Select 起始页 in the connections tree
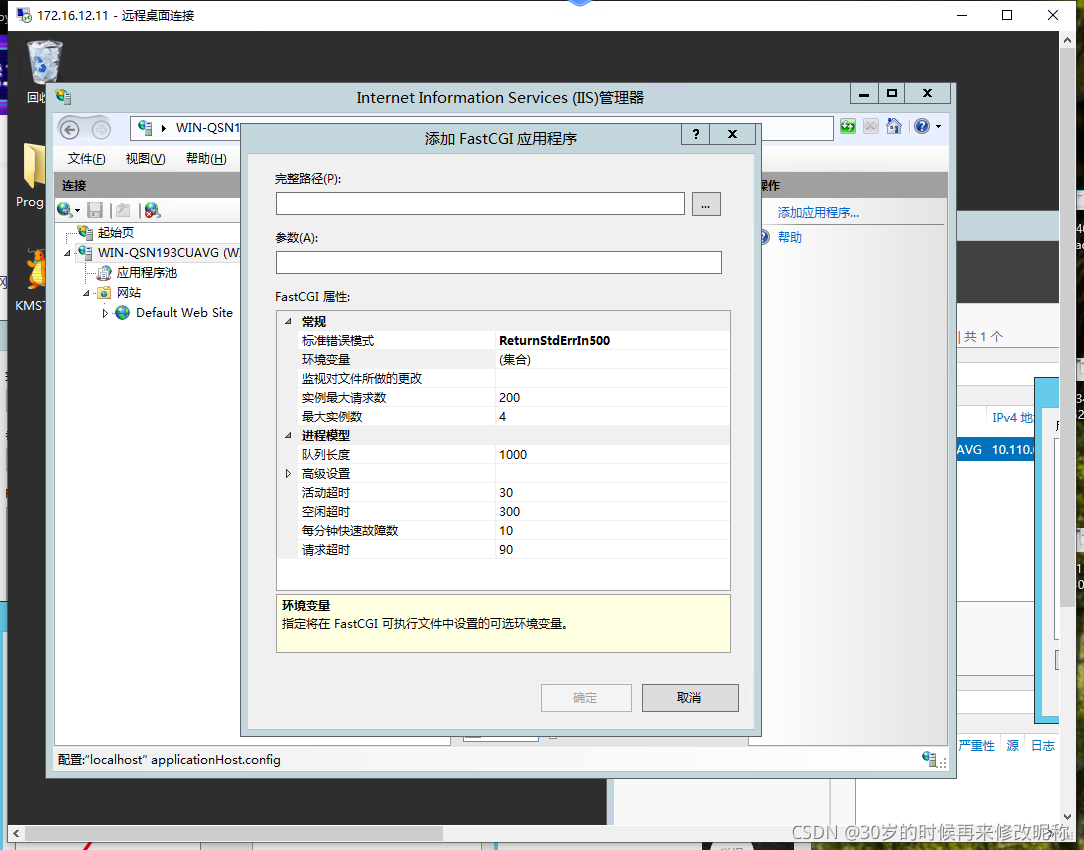The height and width of the screenshot is (850, 1084). point(115,233)
